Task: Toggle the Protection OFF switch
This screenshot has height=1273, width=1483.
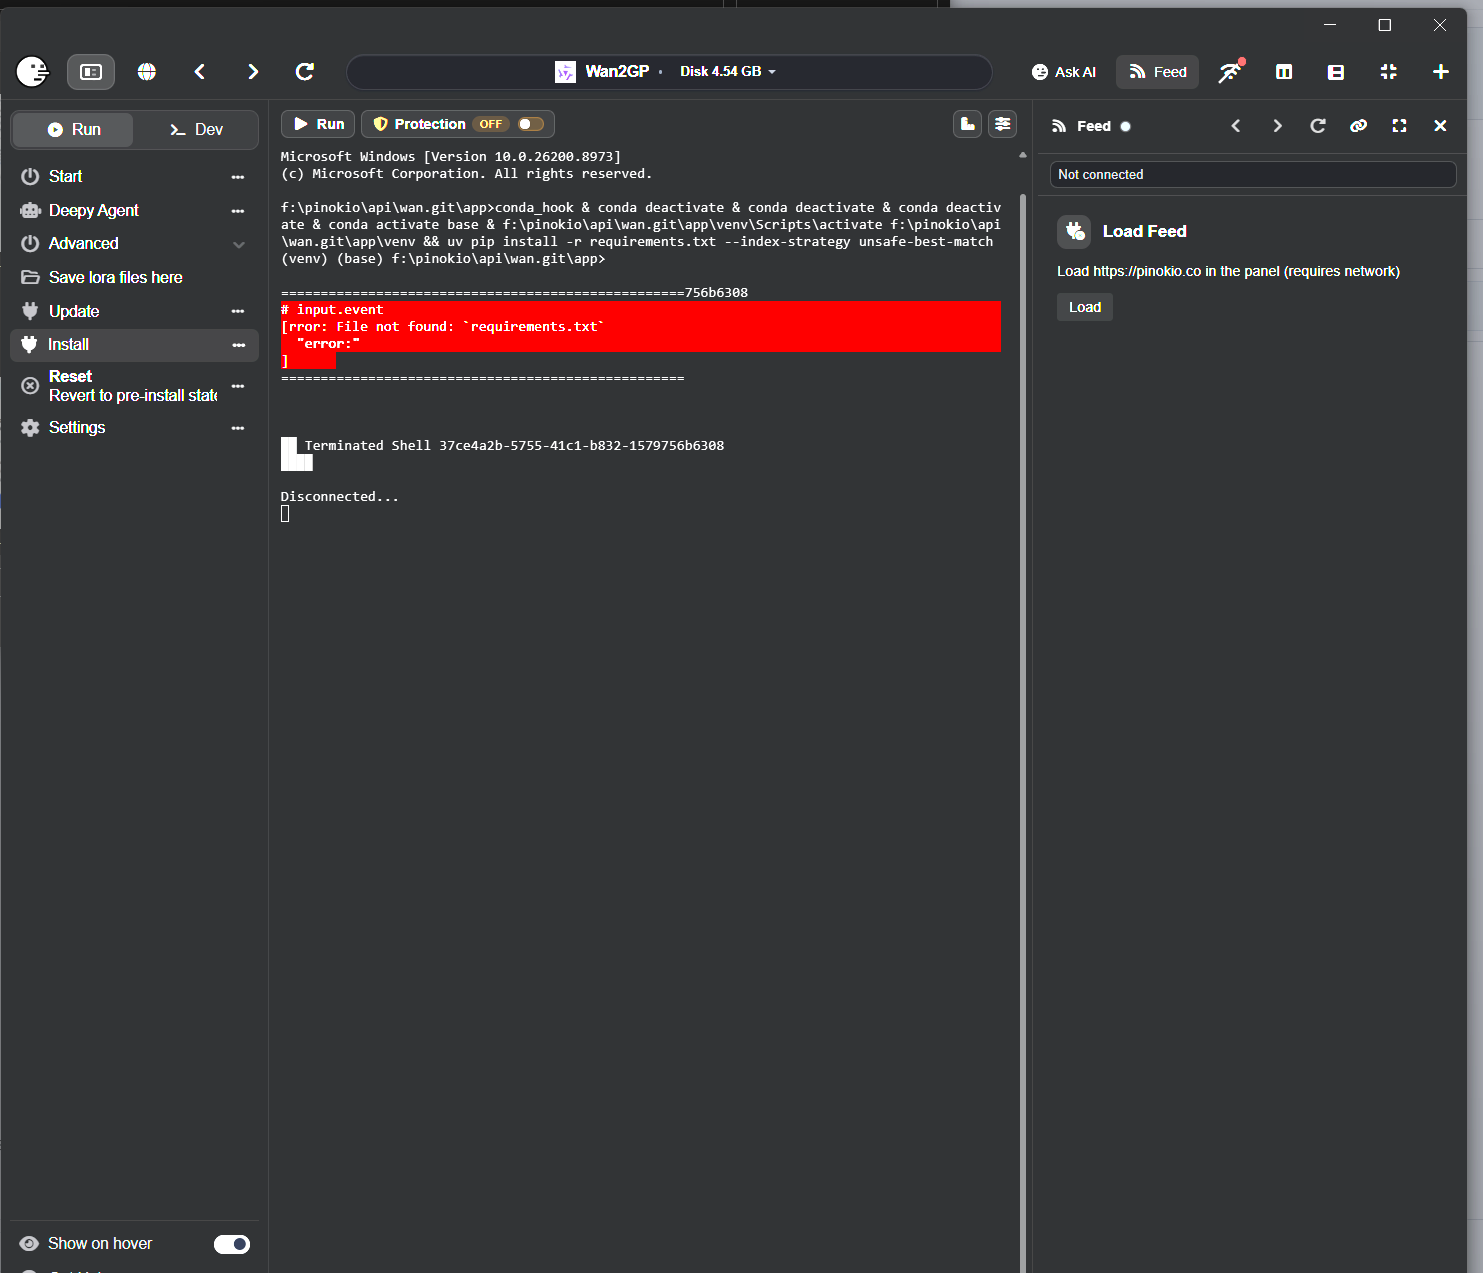Action: tap(531, 124)
